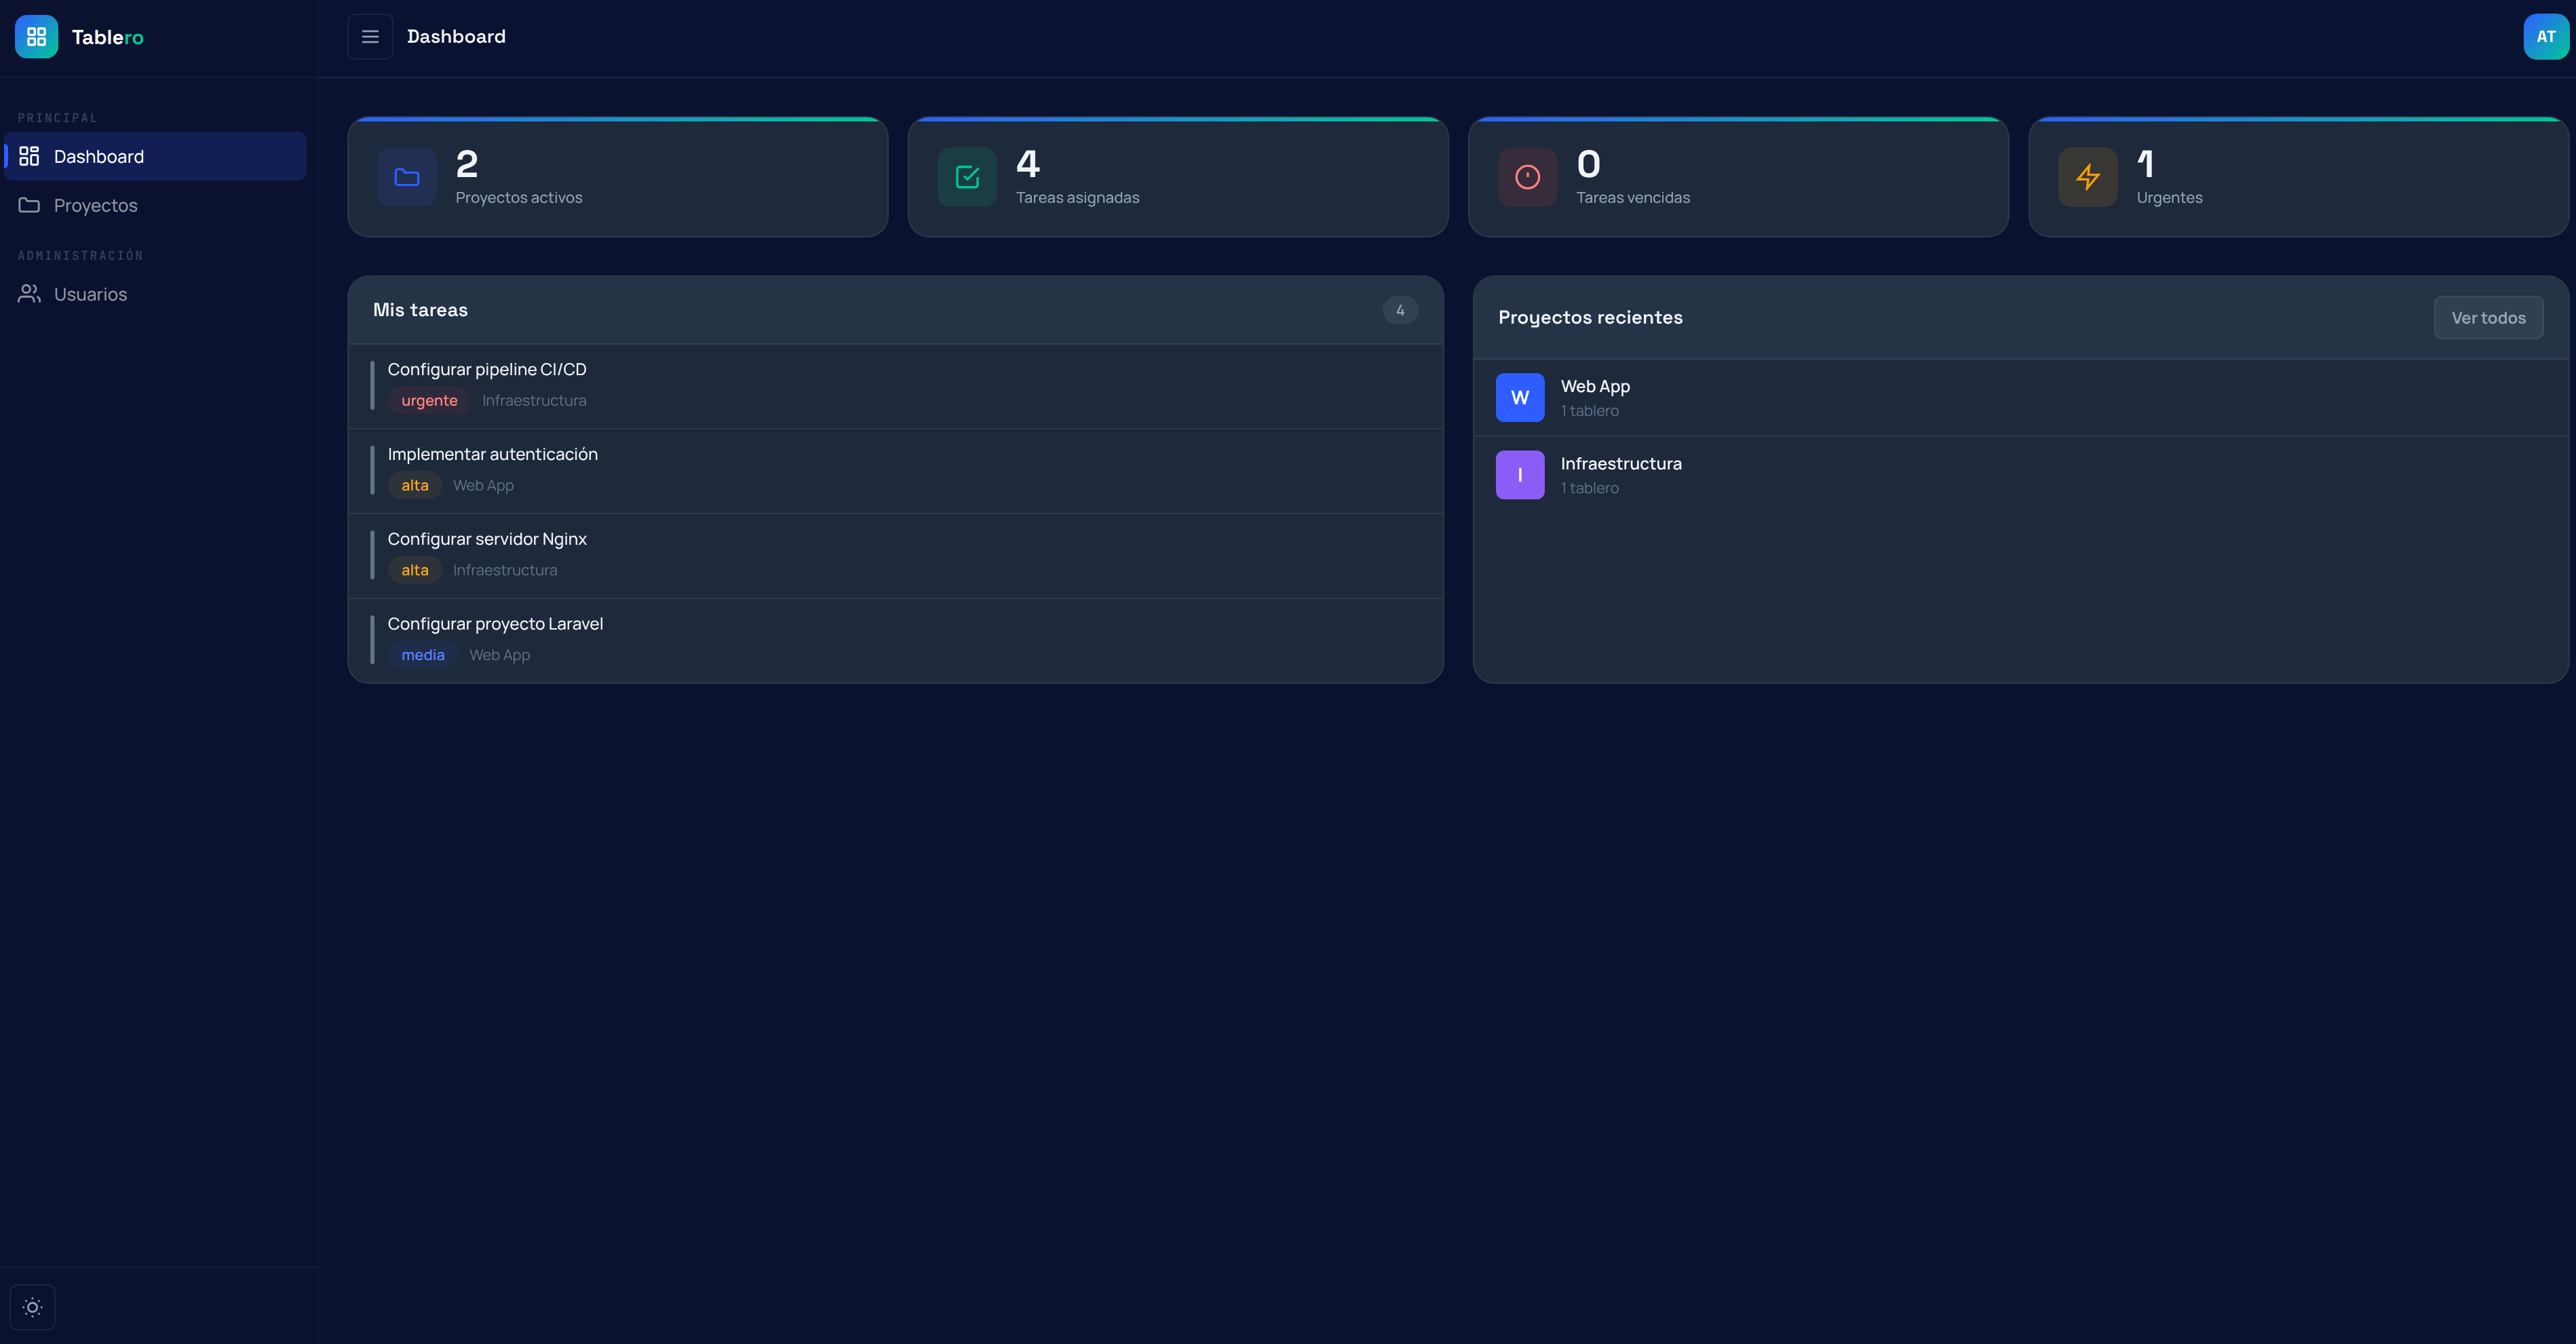Screen dimensions: 2576x1344
Task: Click the Urgentes label
Action: (2169, 198)
